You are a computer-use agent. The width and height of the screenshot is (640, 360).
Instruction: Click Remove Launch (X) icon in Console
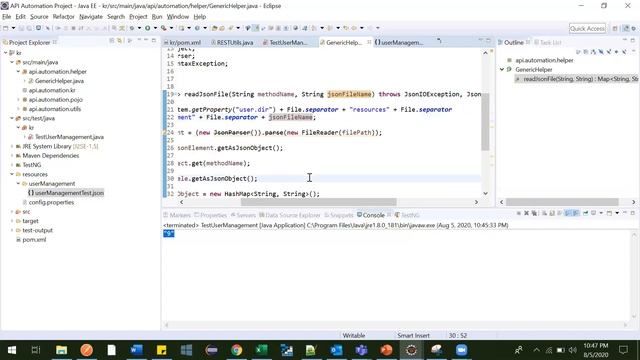pos(526,213)
